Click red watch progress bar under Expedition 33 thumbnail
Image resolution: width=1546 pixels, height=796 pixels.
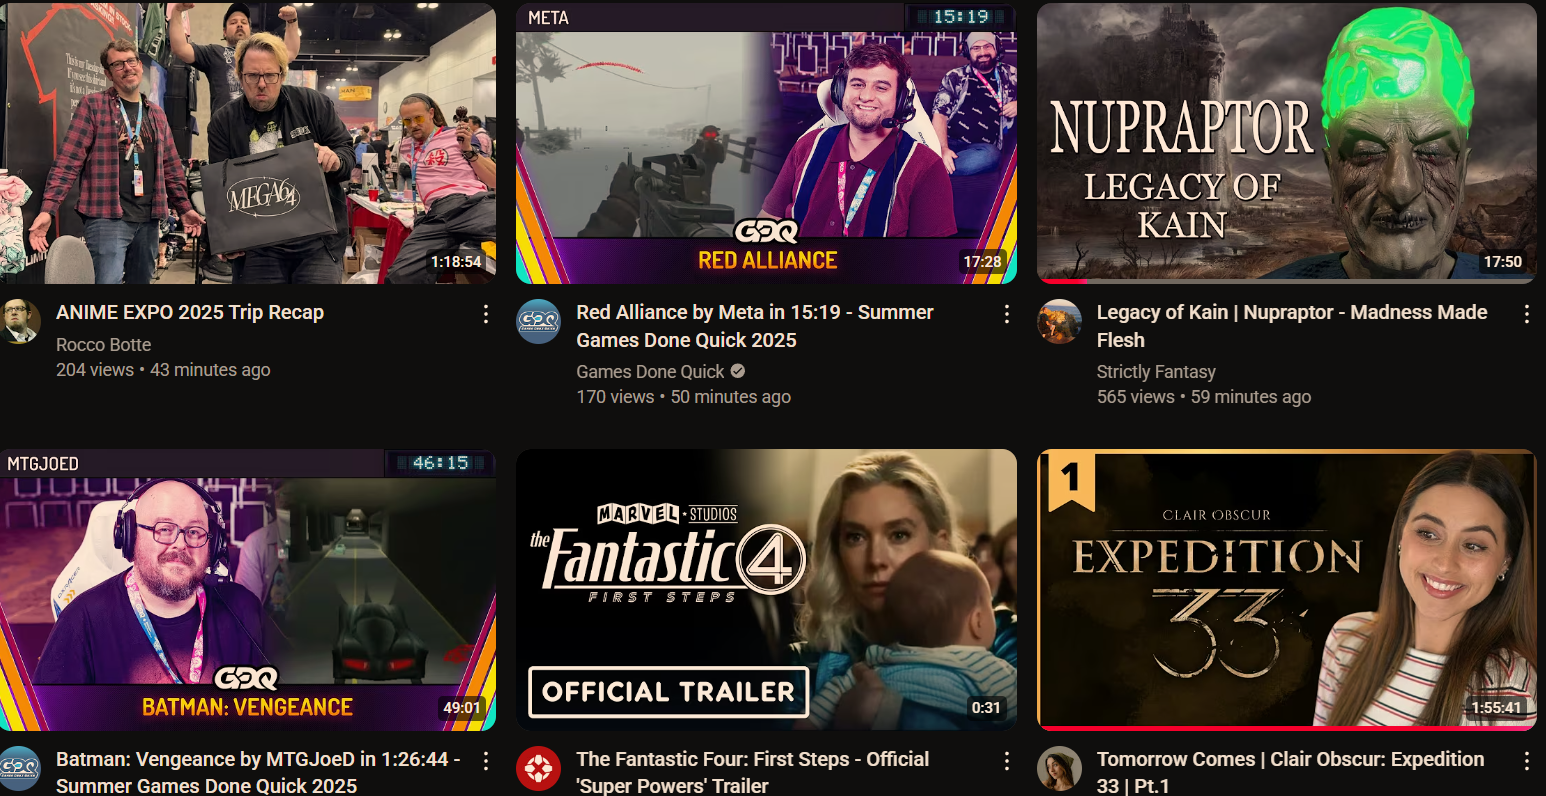point(1285,728)
